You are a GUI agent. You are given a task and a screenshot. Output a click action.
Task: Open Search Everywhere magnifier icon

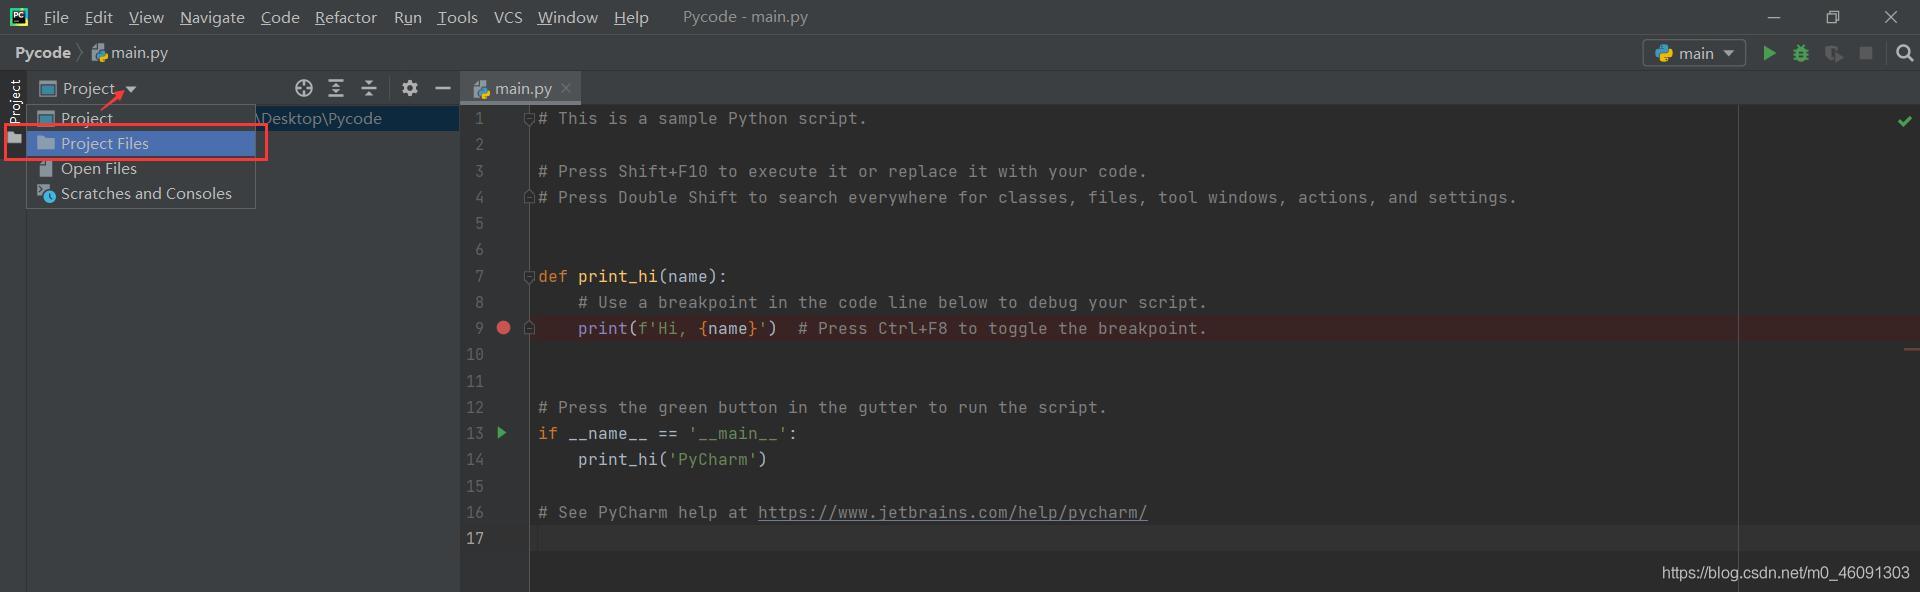(x=1904, y=53)
